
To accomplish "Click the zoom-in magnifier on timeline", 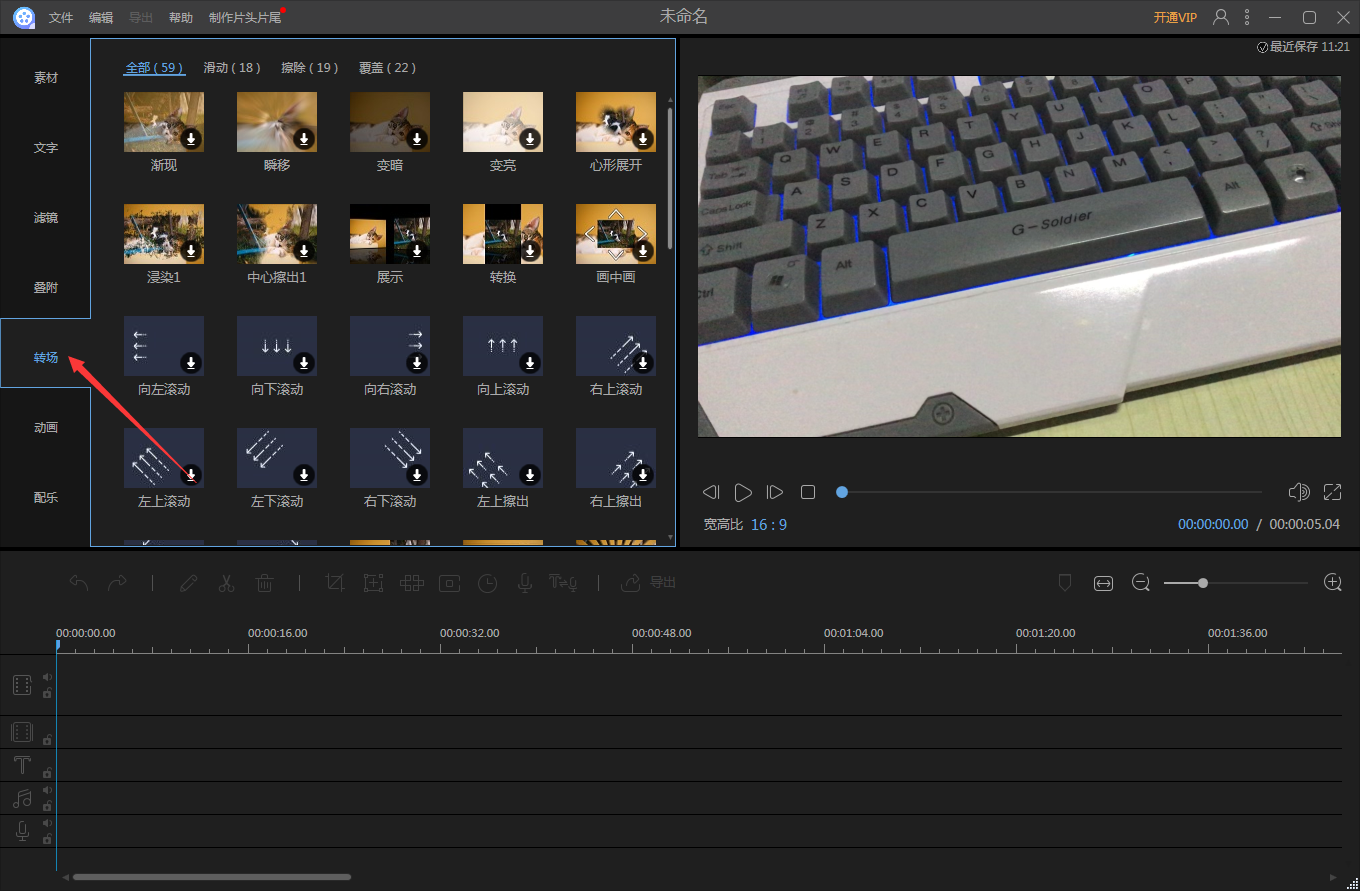I will (1332, 583).
